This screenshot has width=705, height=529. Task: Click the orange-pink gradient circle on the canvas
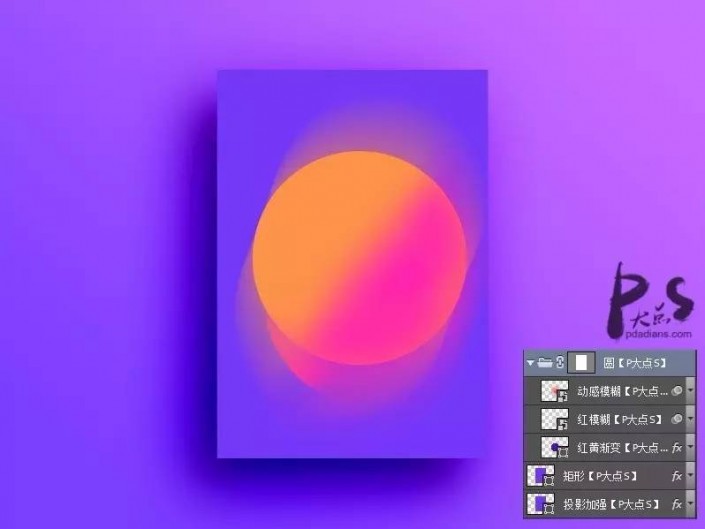point(359,258)
